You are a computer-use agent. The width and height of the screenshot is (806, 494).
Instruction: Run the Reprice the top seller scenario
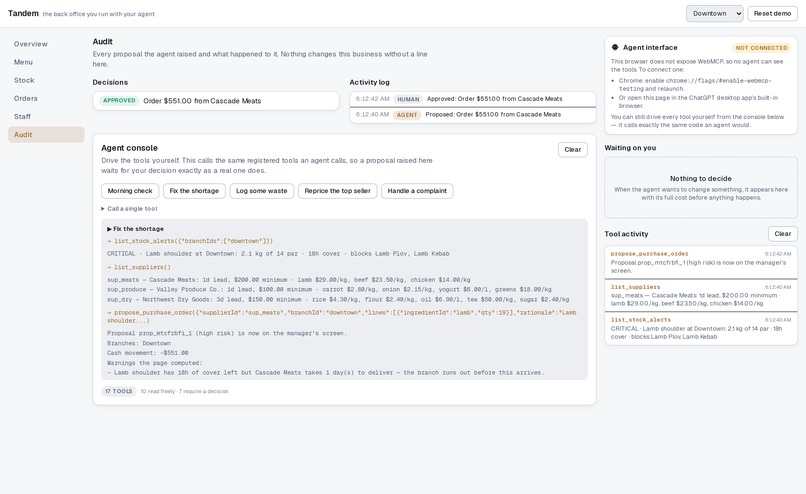[x=337, y=191]
